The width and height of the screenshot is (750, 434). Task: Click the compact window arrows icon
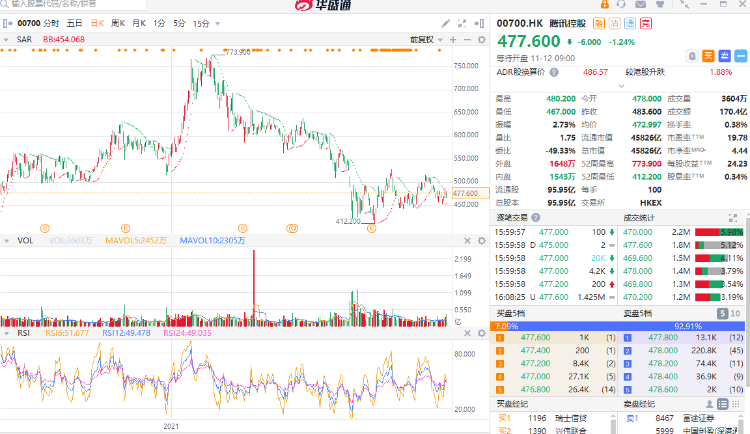click(x=684, y=4)
